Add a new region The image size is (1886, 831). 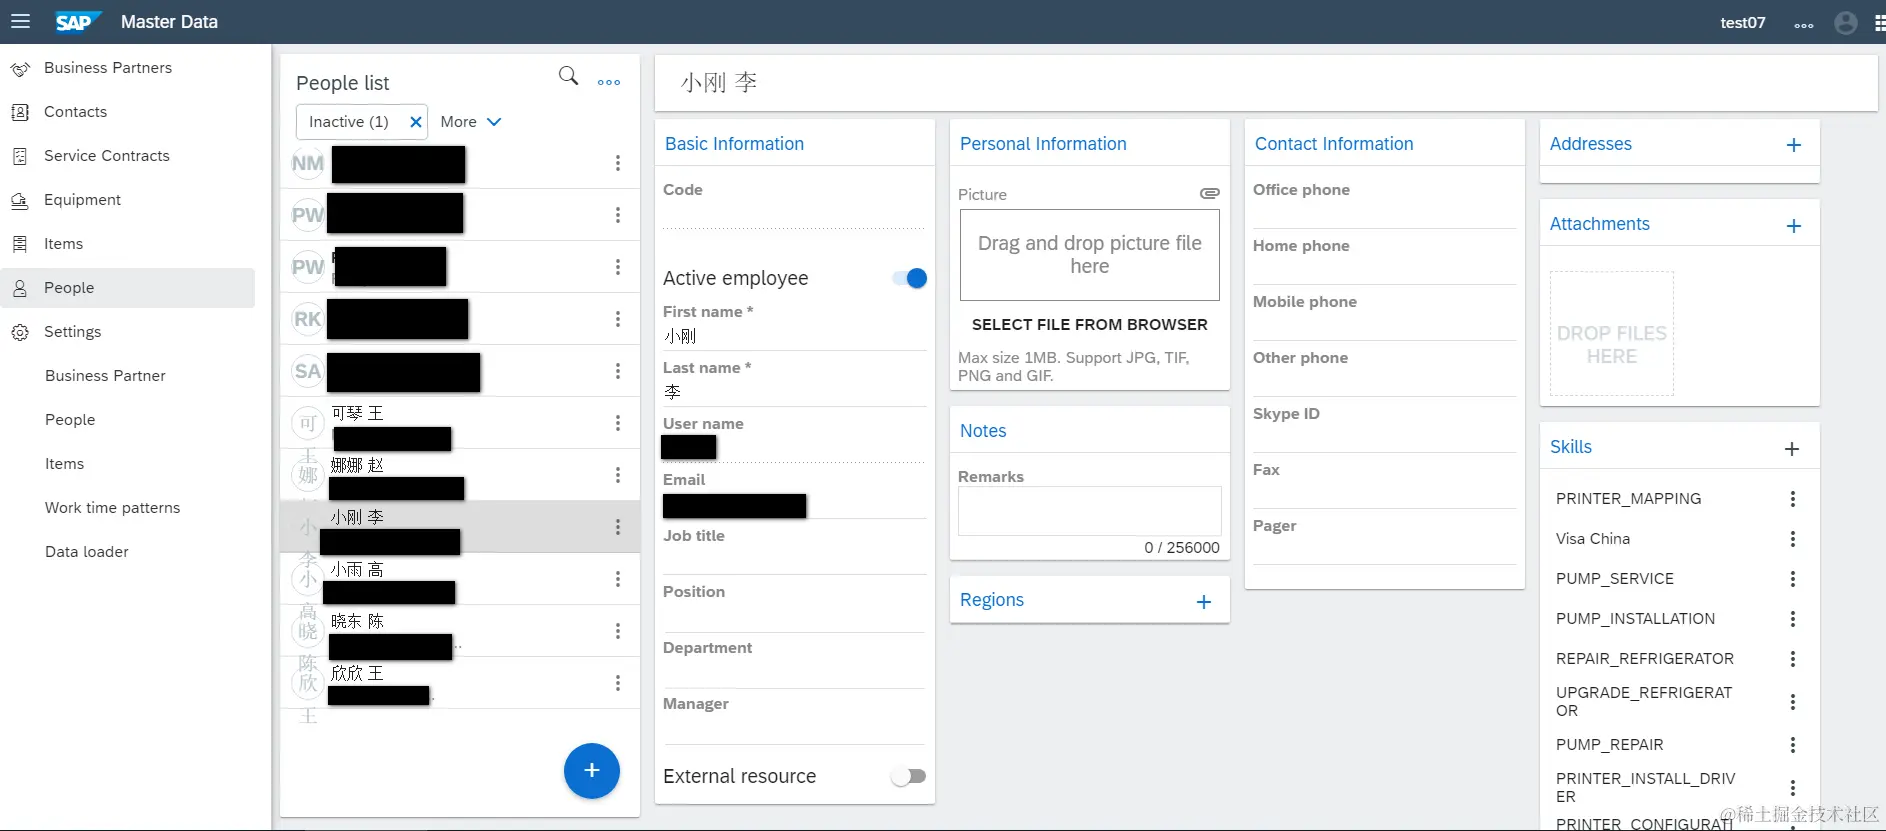pos(1204,602)
